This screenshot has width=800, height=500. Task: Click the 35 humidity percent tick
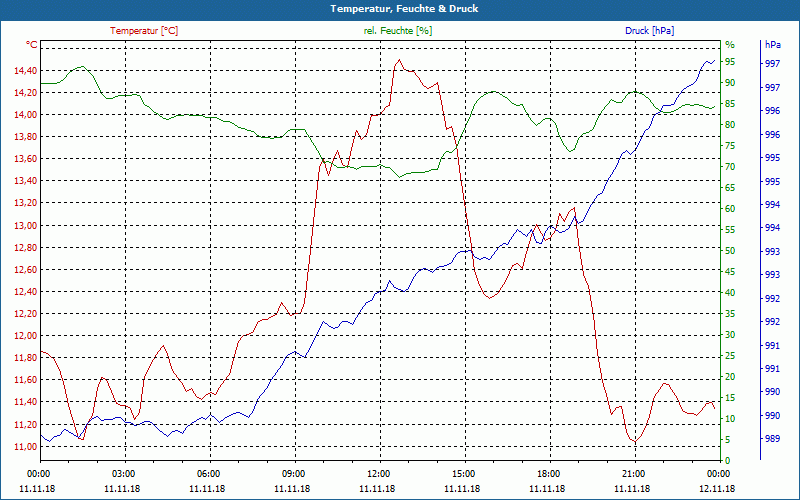pyautogui.click(x=730, y=314)
